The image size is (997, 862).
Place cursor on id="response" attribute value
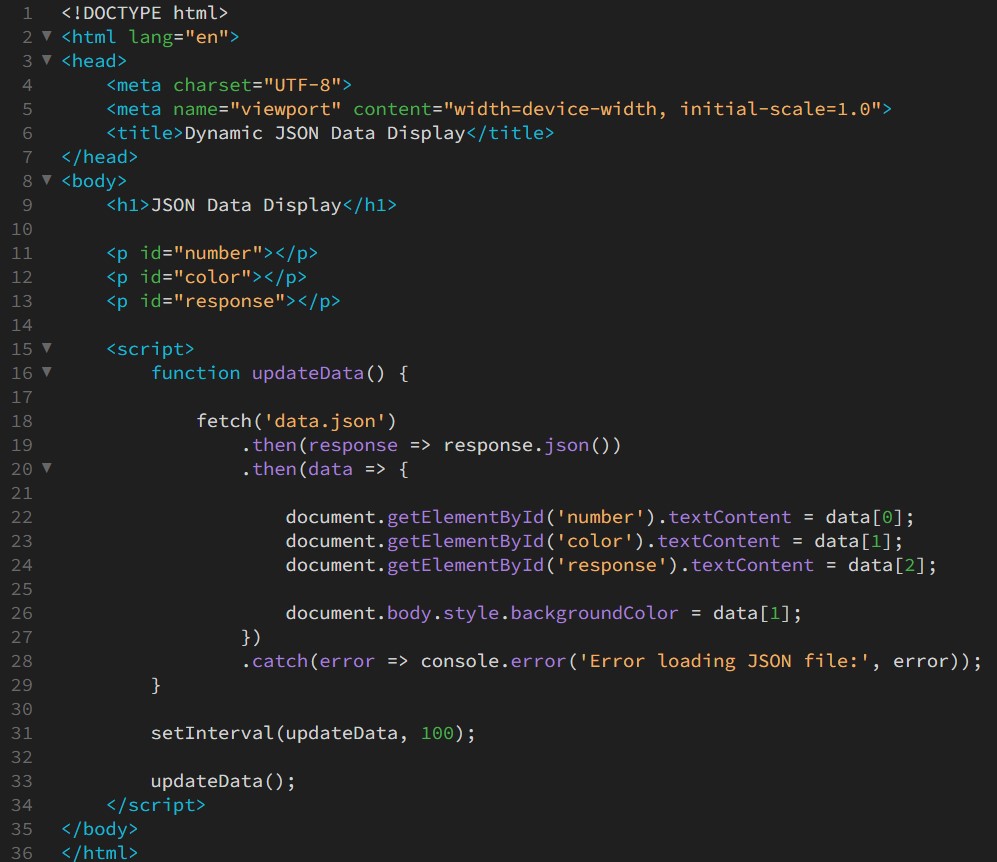(x=235, y=301)
